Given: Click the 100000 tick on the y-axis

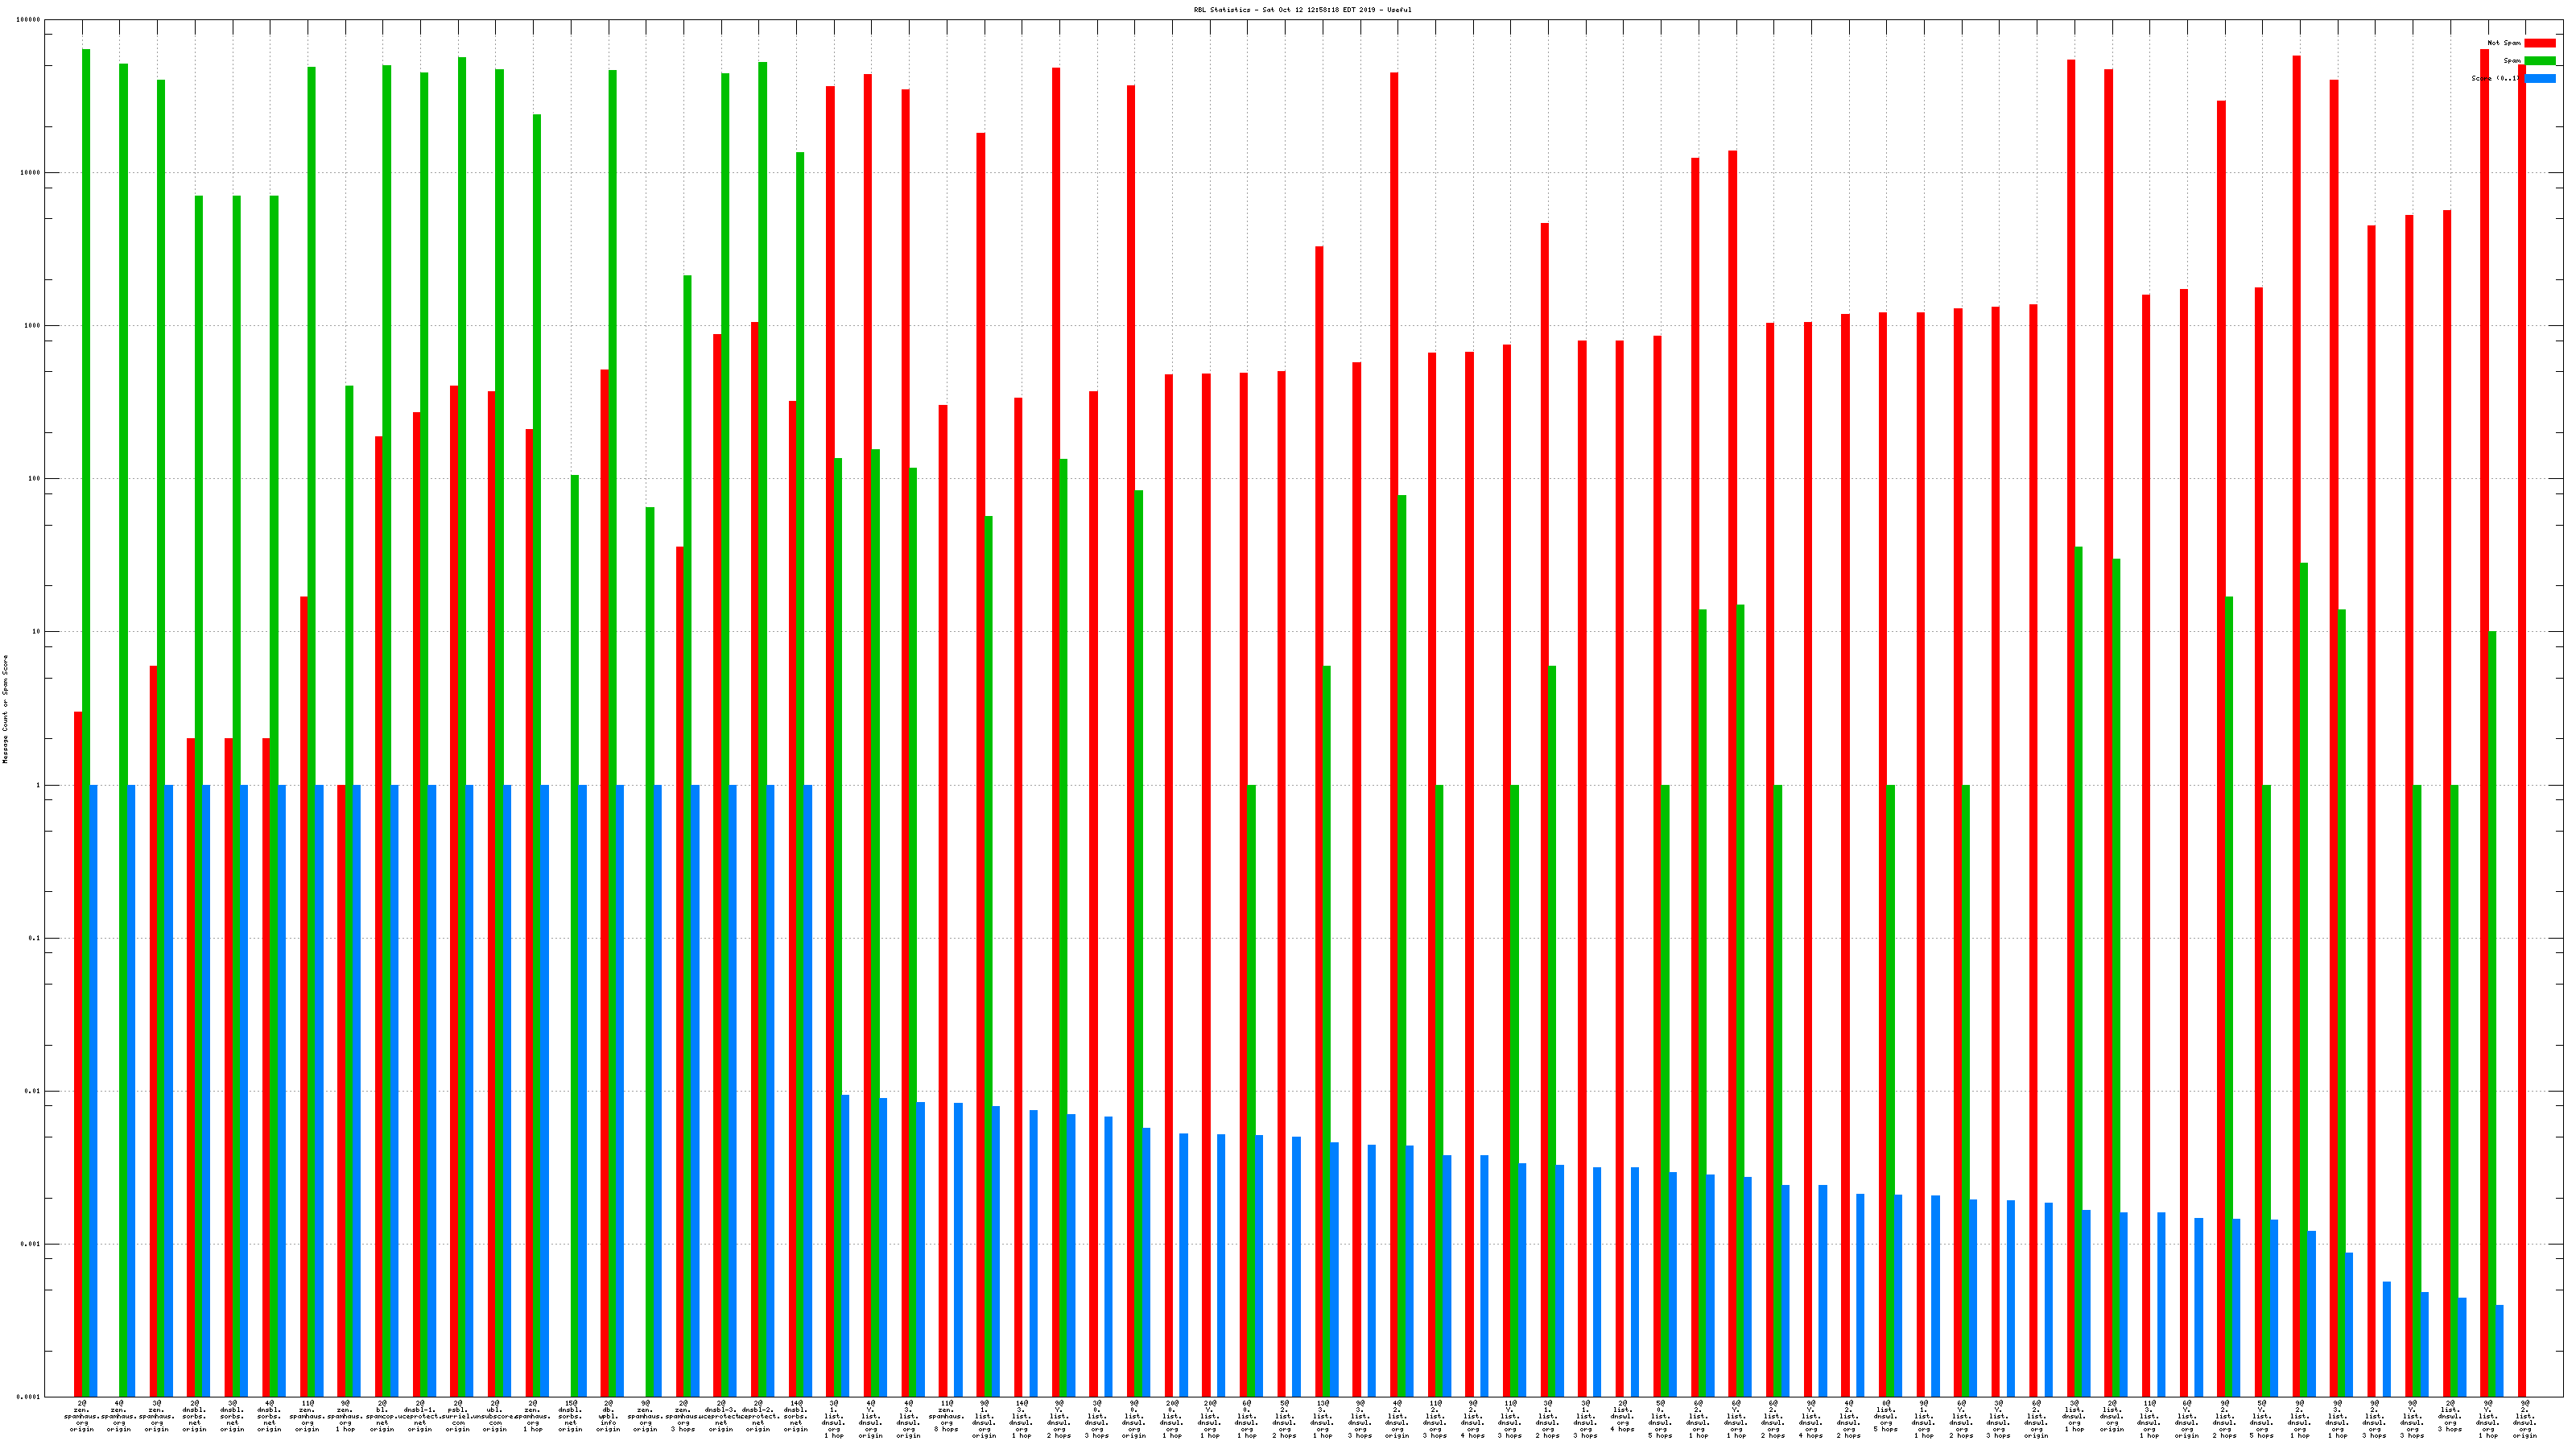Looking at the screenshot, I should [30, 20].
